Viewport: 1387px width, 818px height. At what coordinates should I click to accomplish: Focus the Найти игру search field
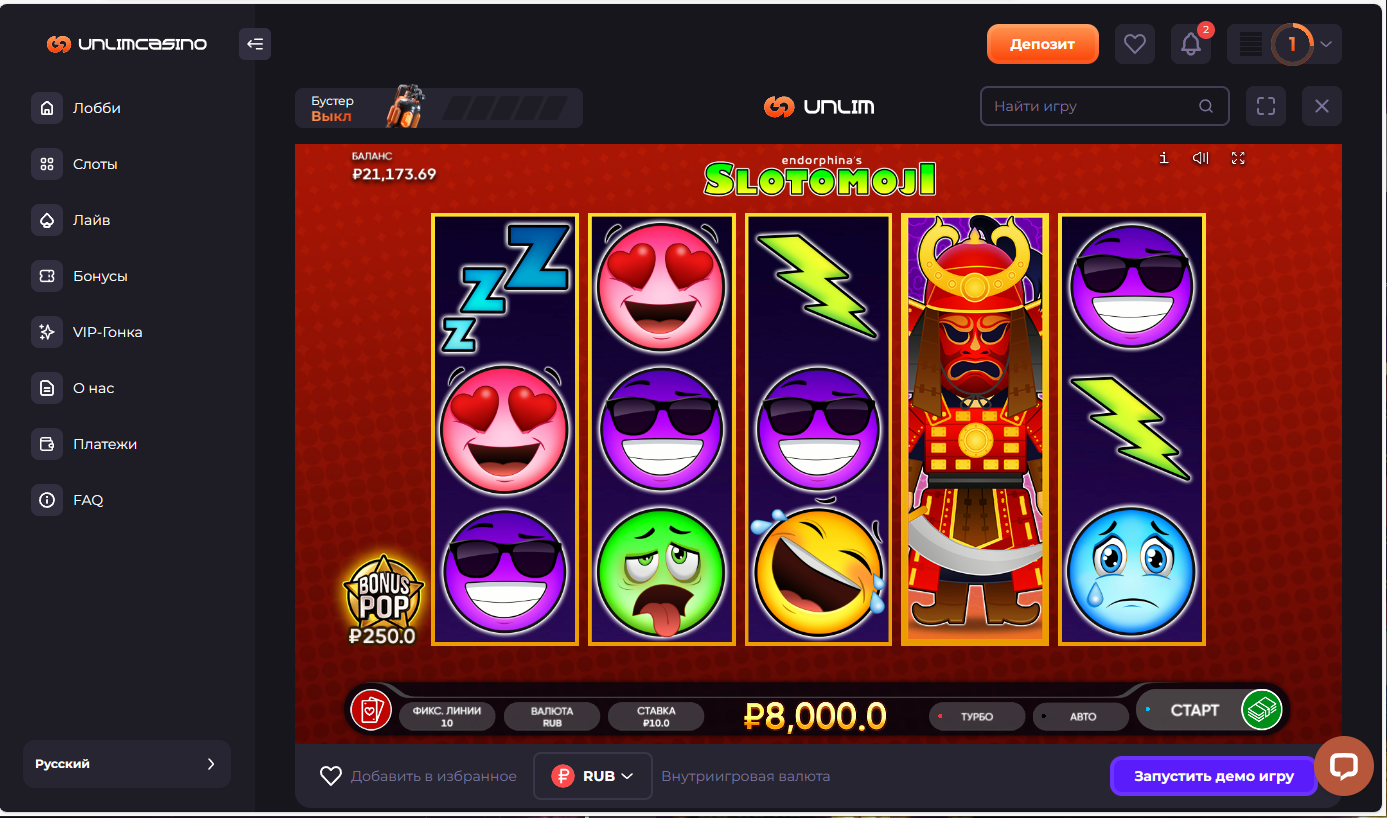tap(1105, 106)
